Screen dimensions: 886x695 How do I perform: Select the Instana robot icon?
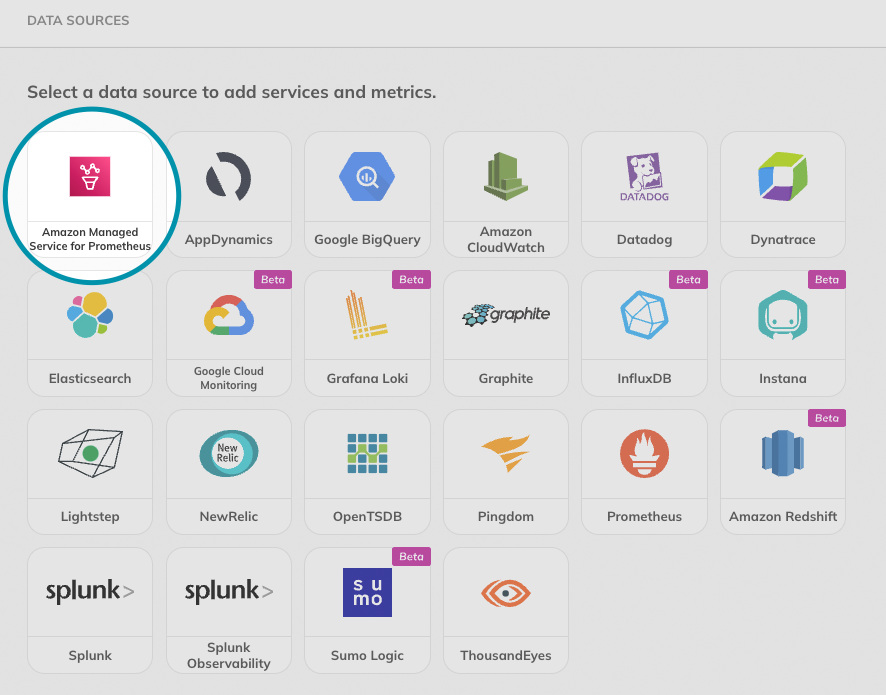pyautogui.click(x=783, y=315)
